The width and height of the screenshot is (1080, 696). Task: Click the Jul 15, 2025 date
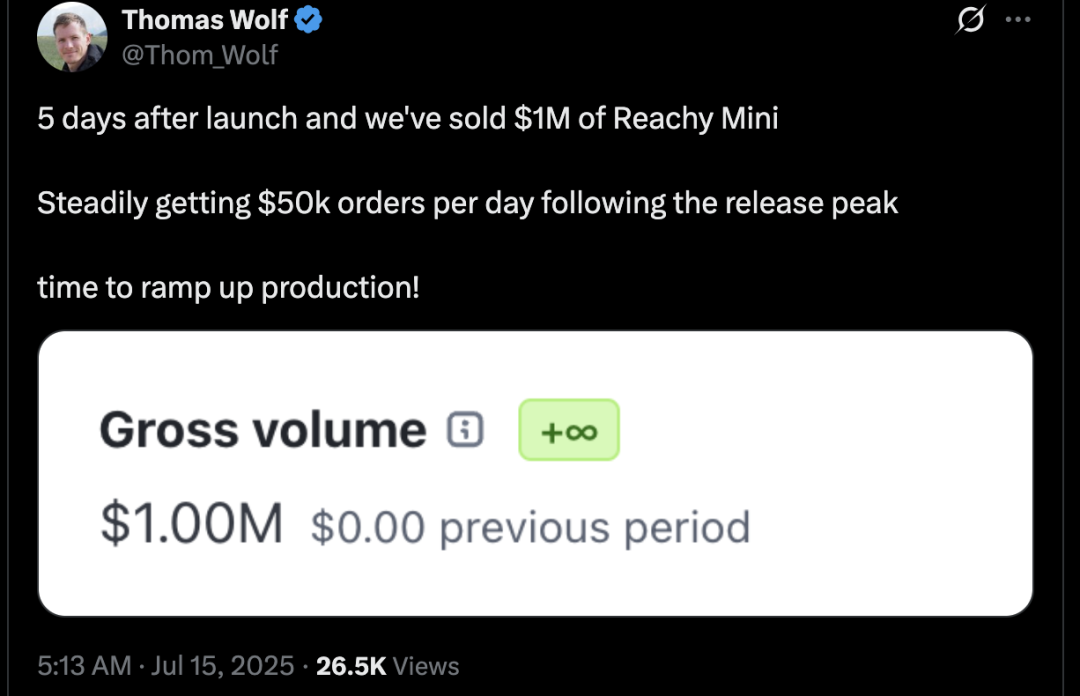click(222, 666)
